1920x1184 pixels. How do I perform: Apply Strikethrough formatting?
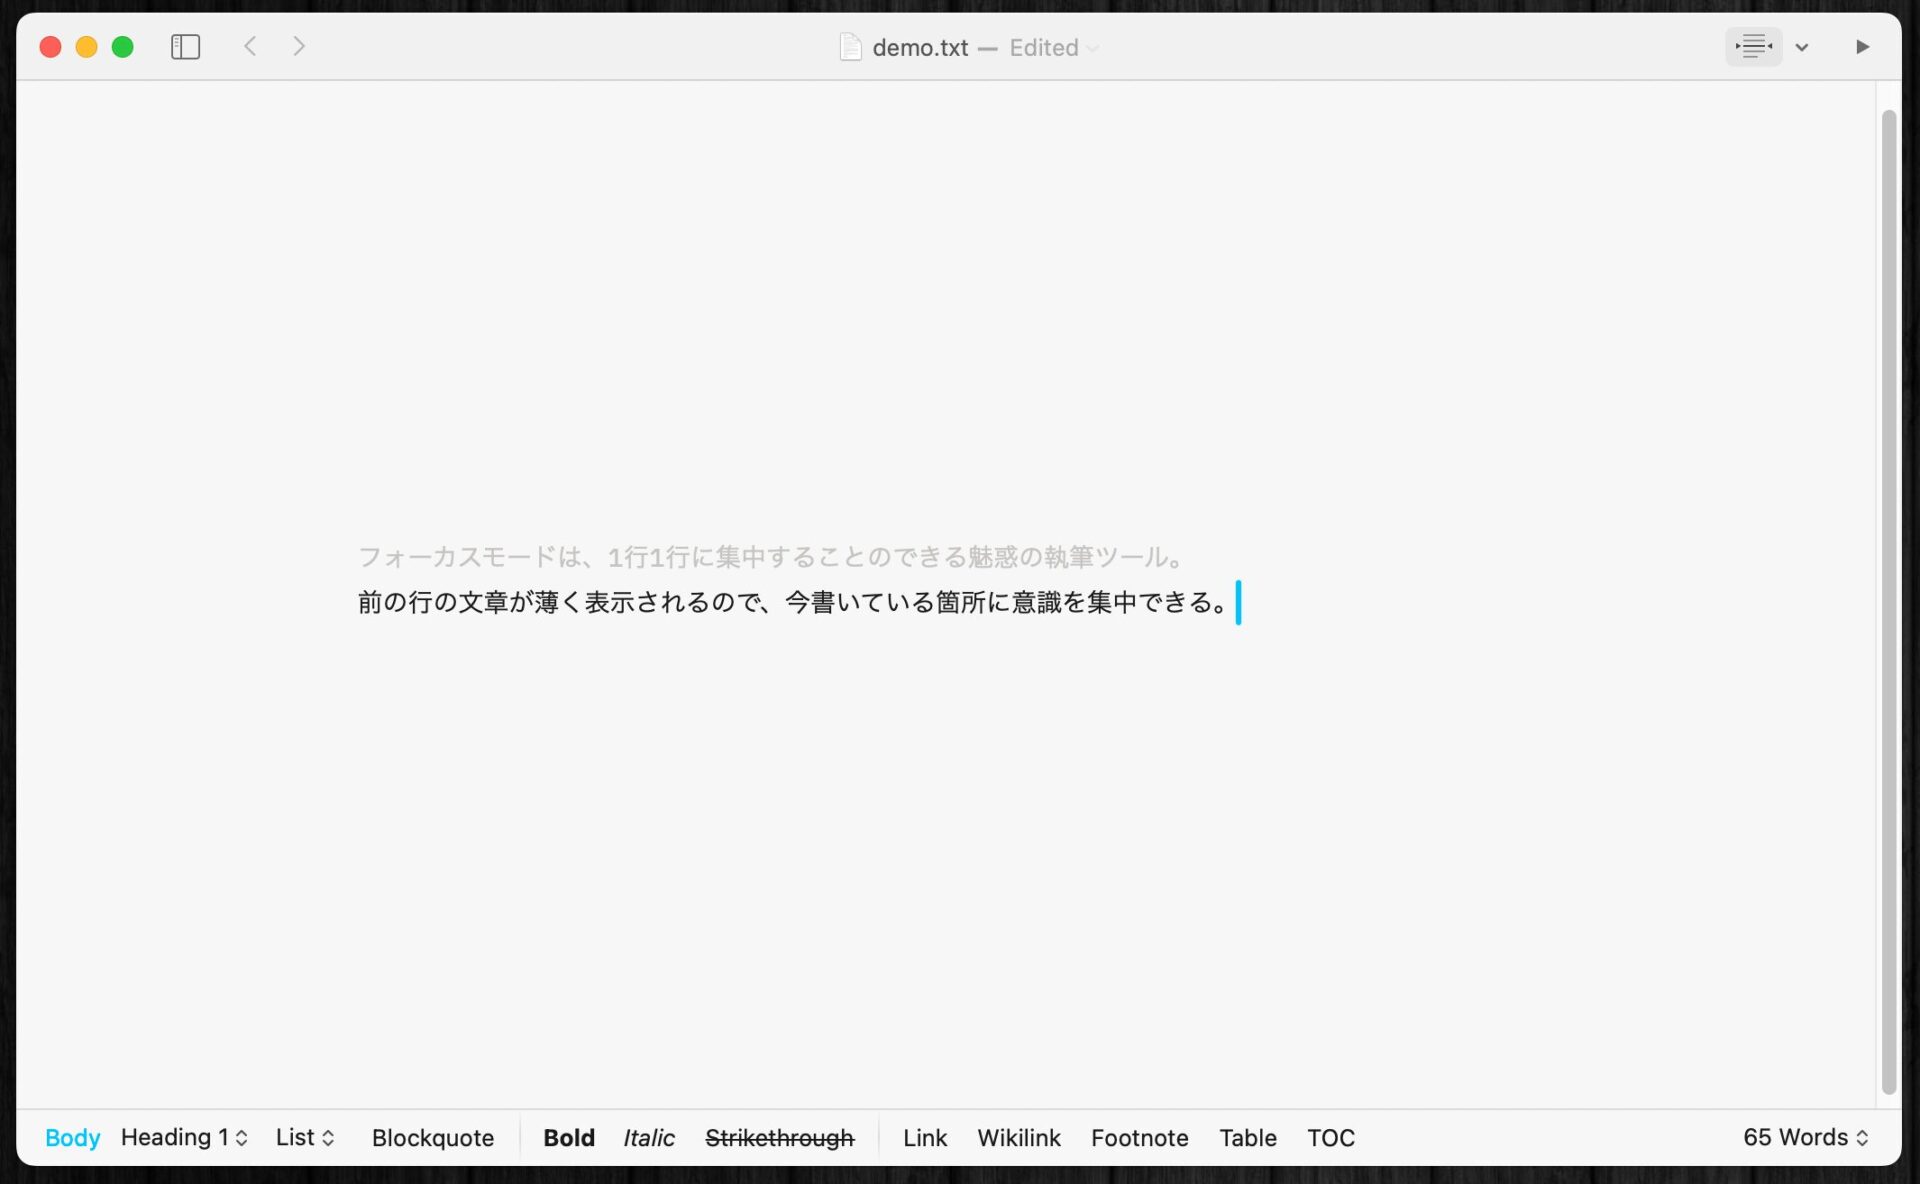coord(779,1137)
